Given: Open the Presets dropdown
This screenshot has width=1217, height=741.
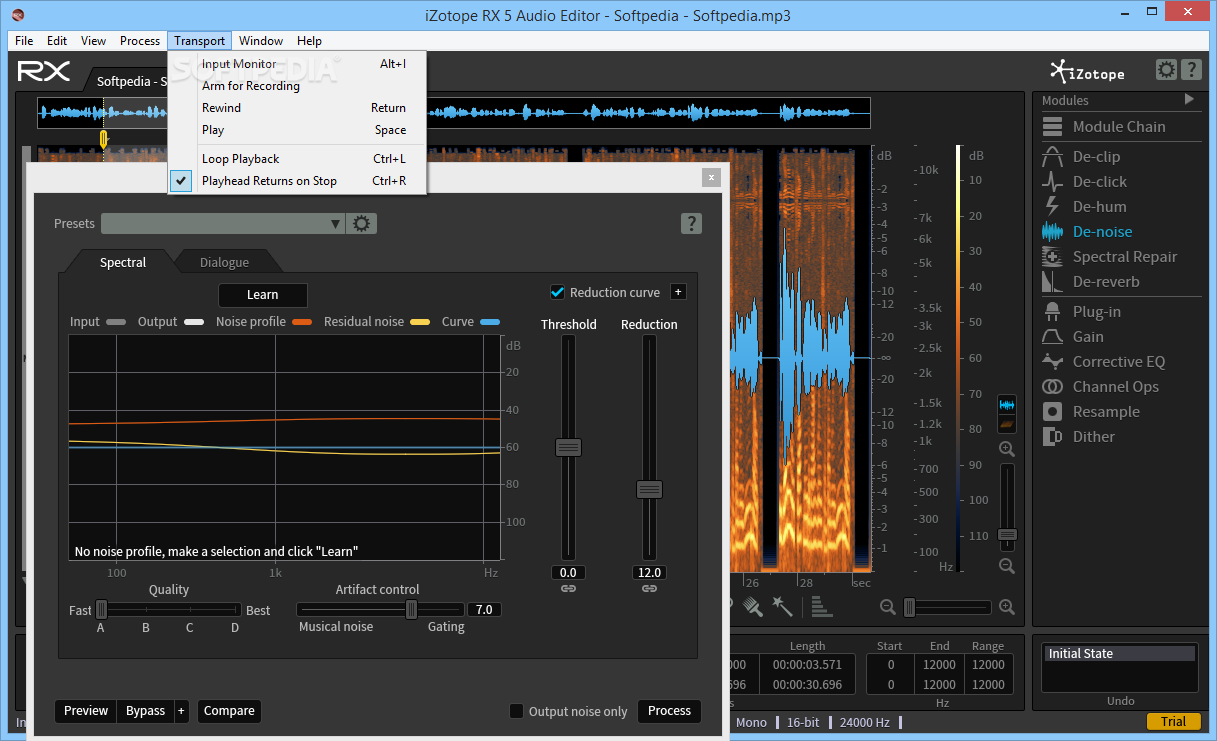Looking at the screenshot, I should [223, 224].
